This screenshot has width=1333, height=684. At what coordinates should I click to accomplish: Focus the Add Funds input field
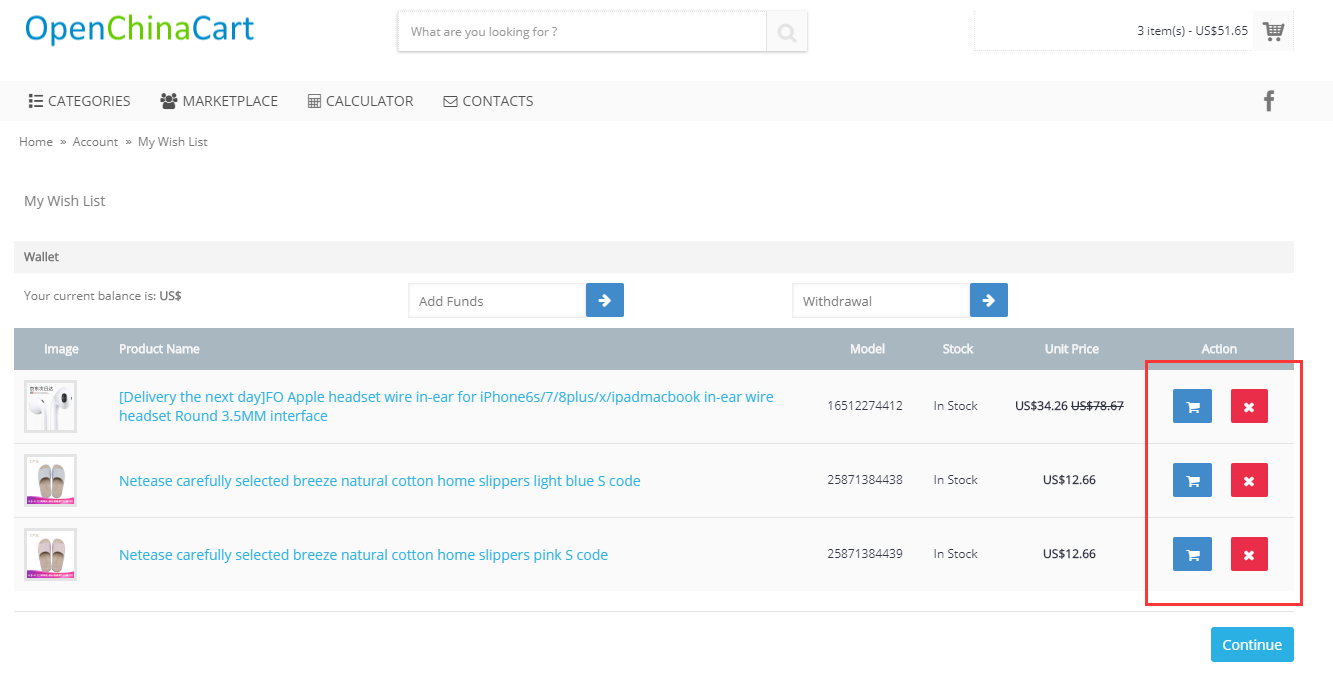(497, 301)
